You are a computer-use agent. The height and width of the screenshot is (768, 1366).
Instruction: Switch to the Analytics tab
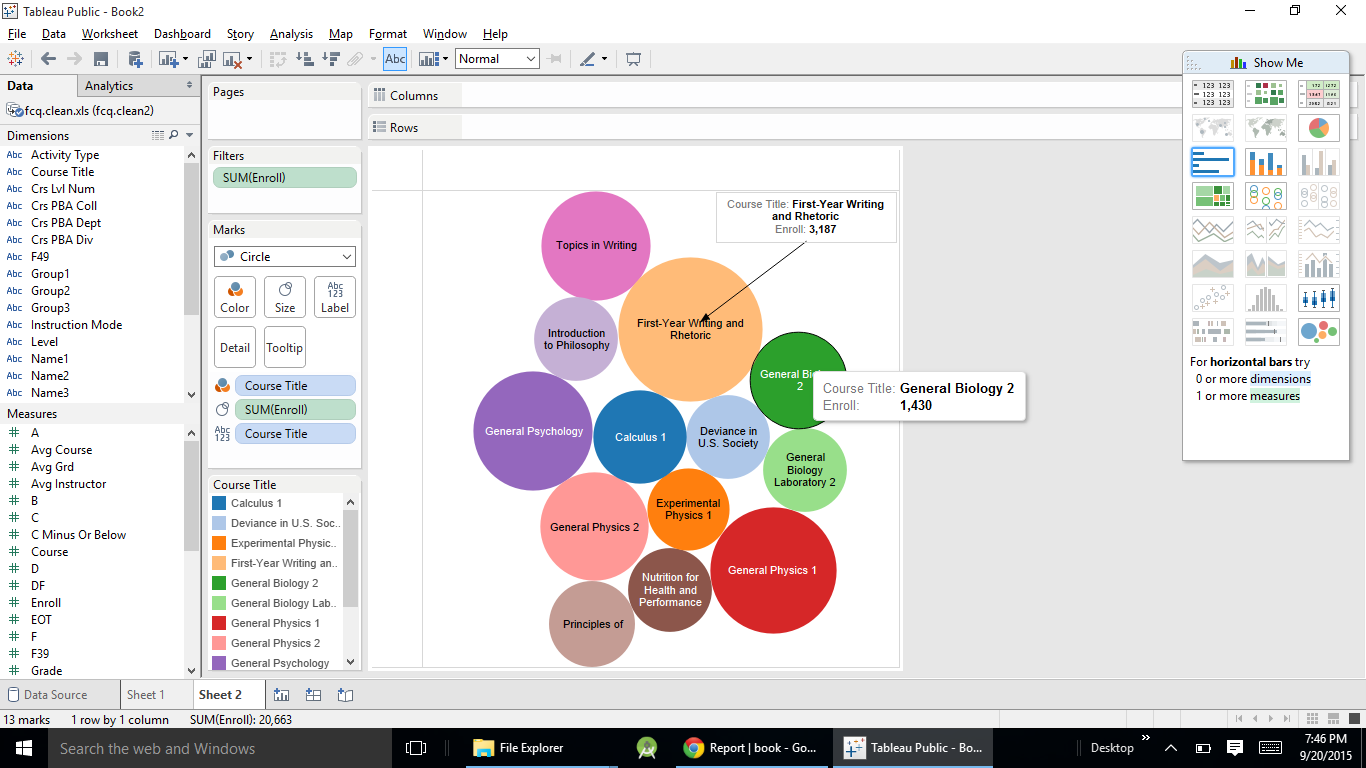(x=109, y=86)
